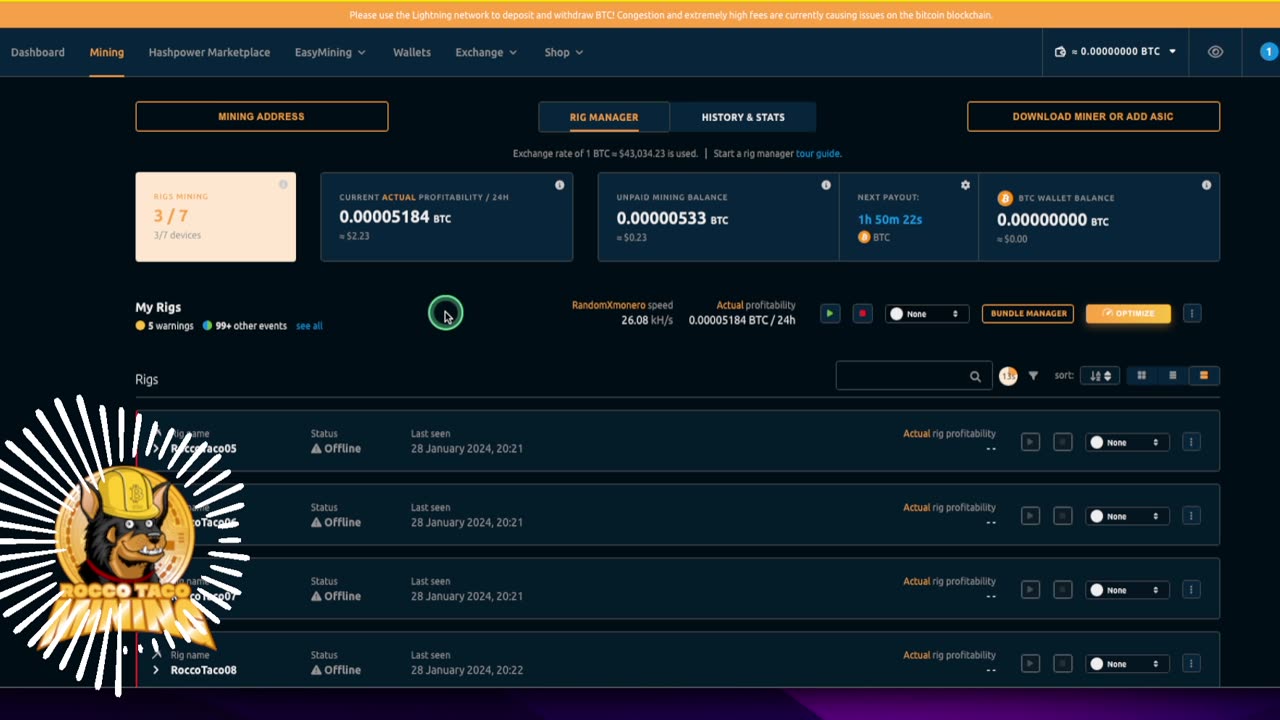Open the rigs filter funnel
This screenshot has height=720, width=1280.
(1033, 376)
